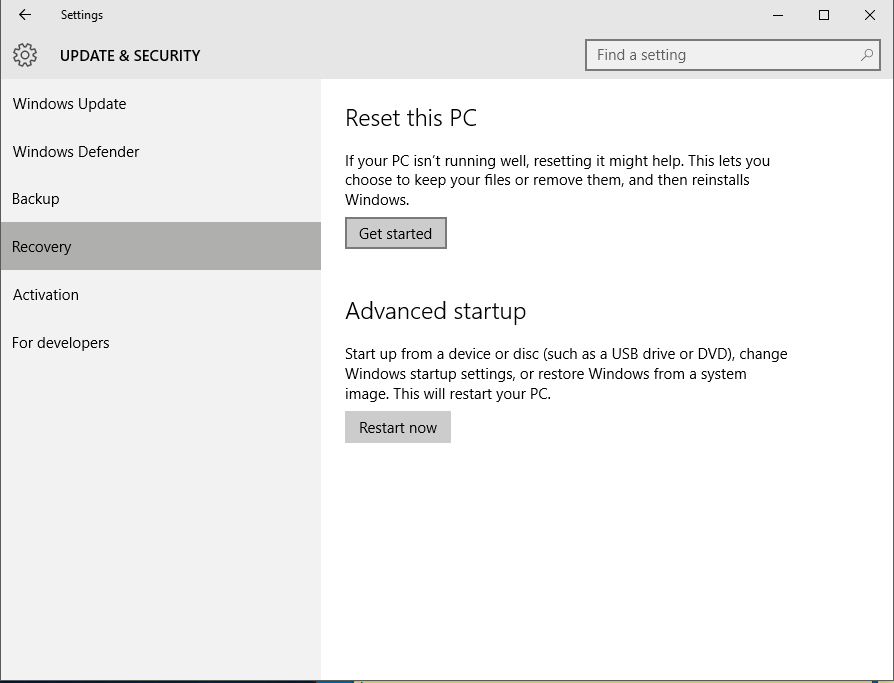Click the 'Start up from a device or disc' description
The image size is (894, 683).
point(566,373)
